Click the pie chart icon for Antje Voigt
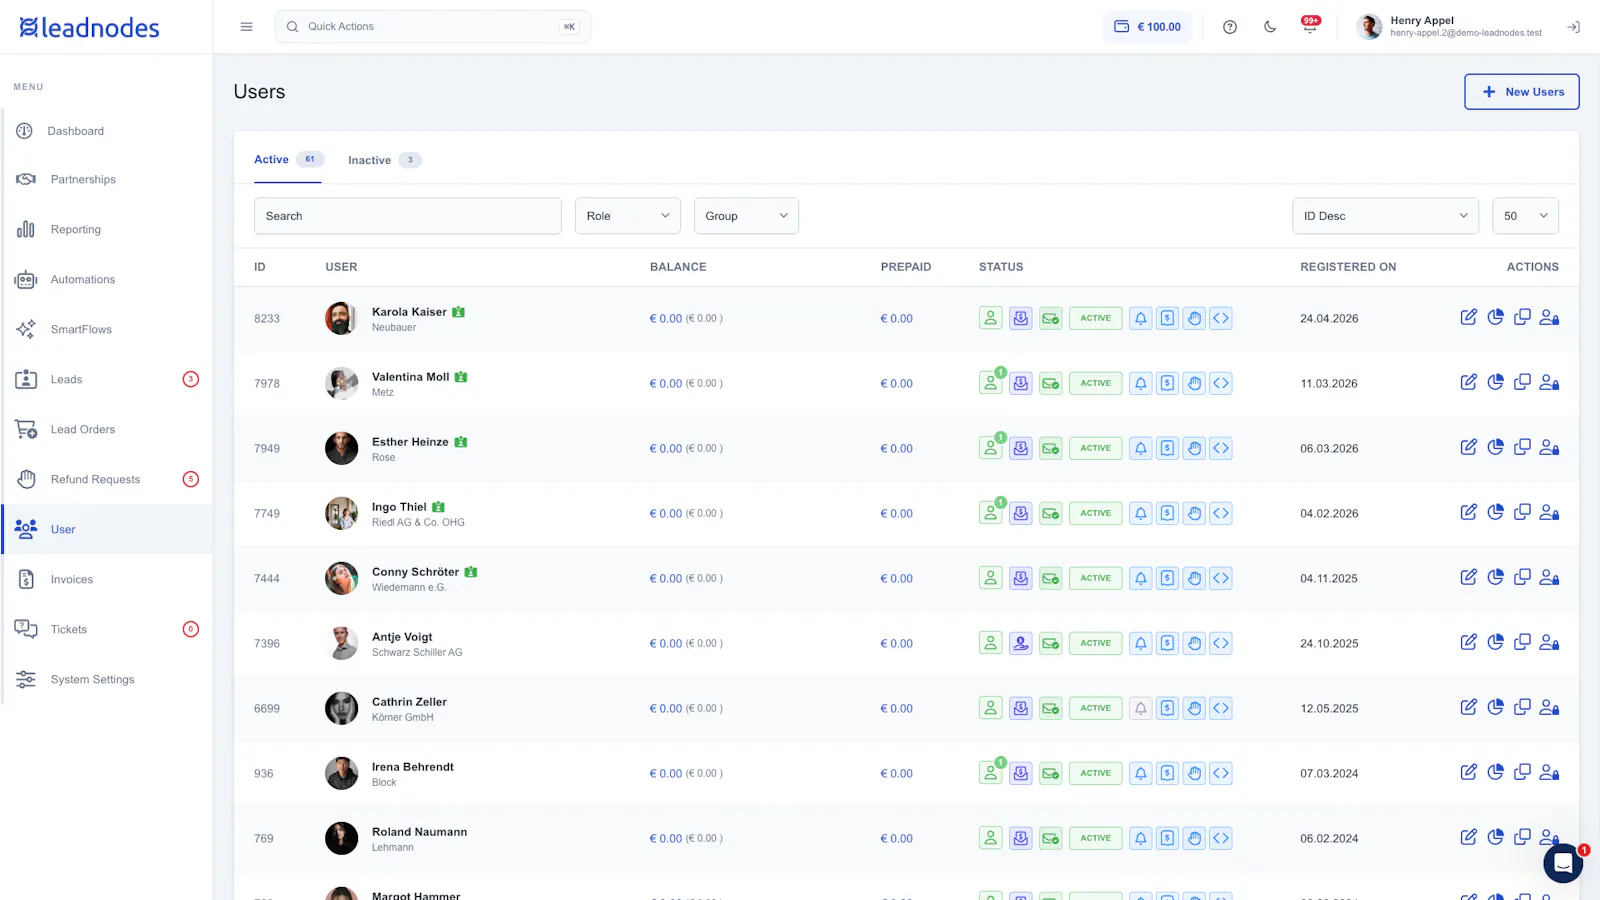Image resolution: width=1600 pixels, height=900 pixels. (1495, 643)
